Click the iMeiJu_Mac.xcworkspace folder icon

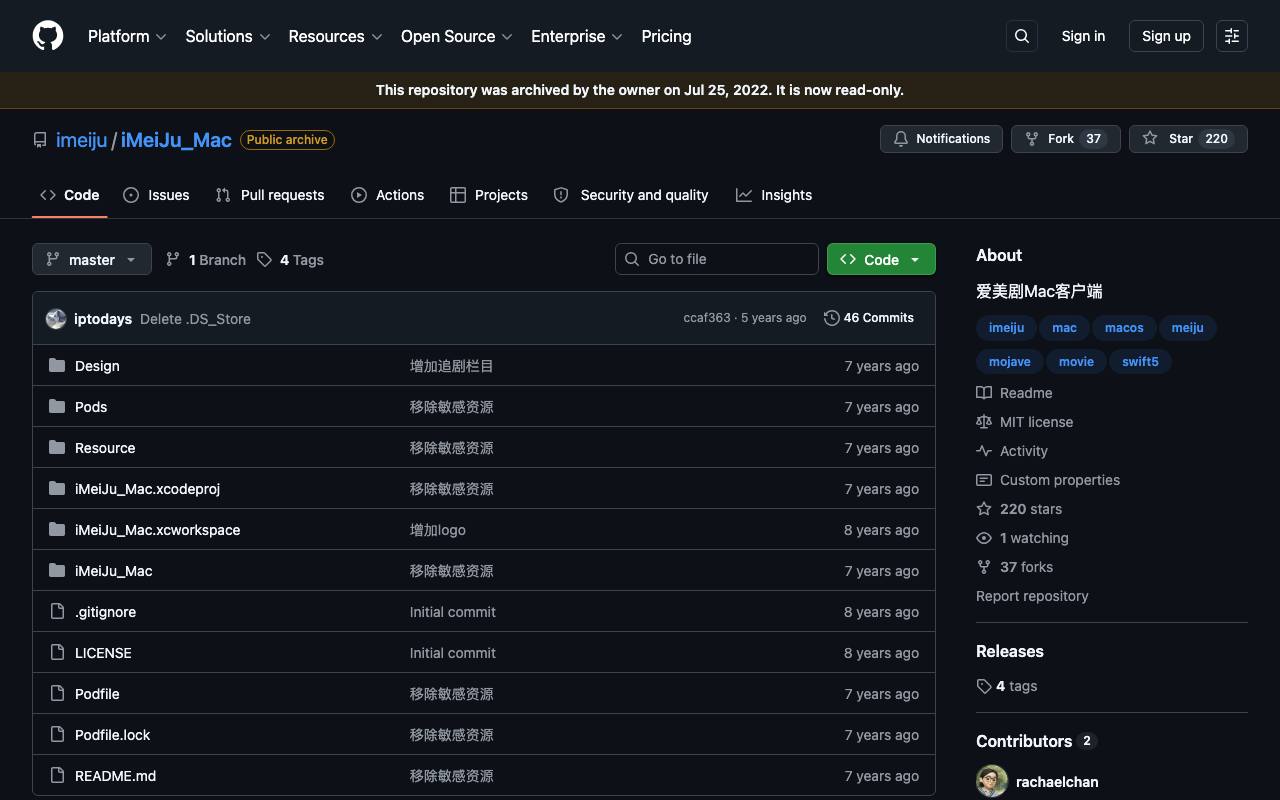point(57,530)
